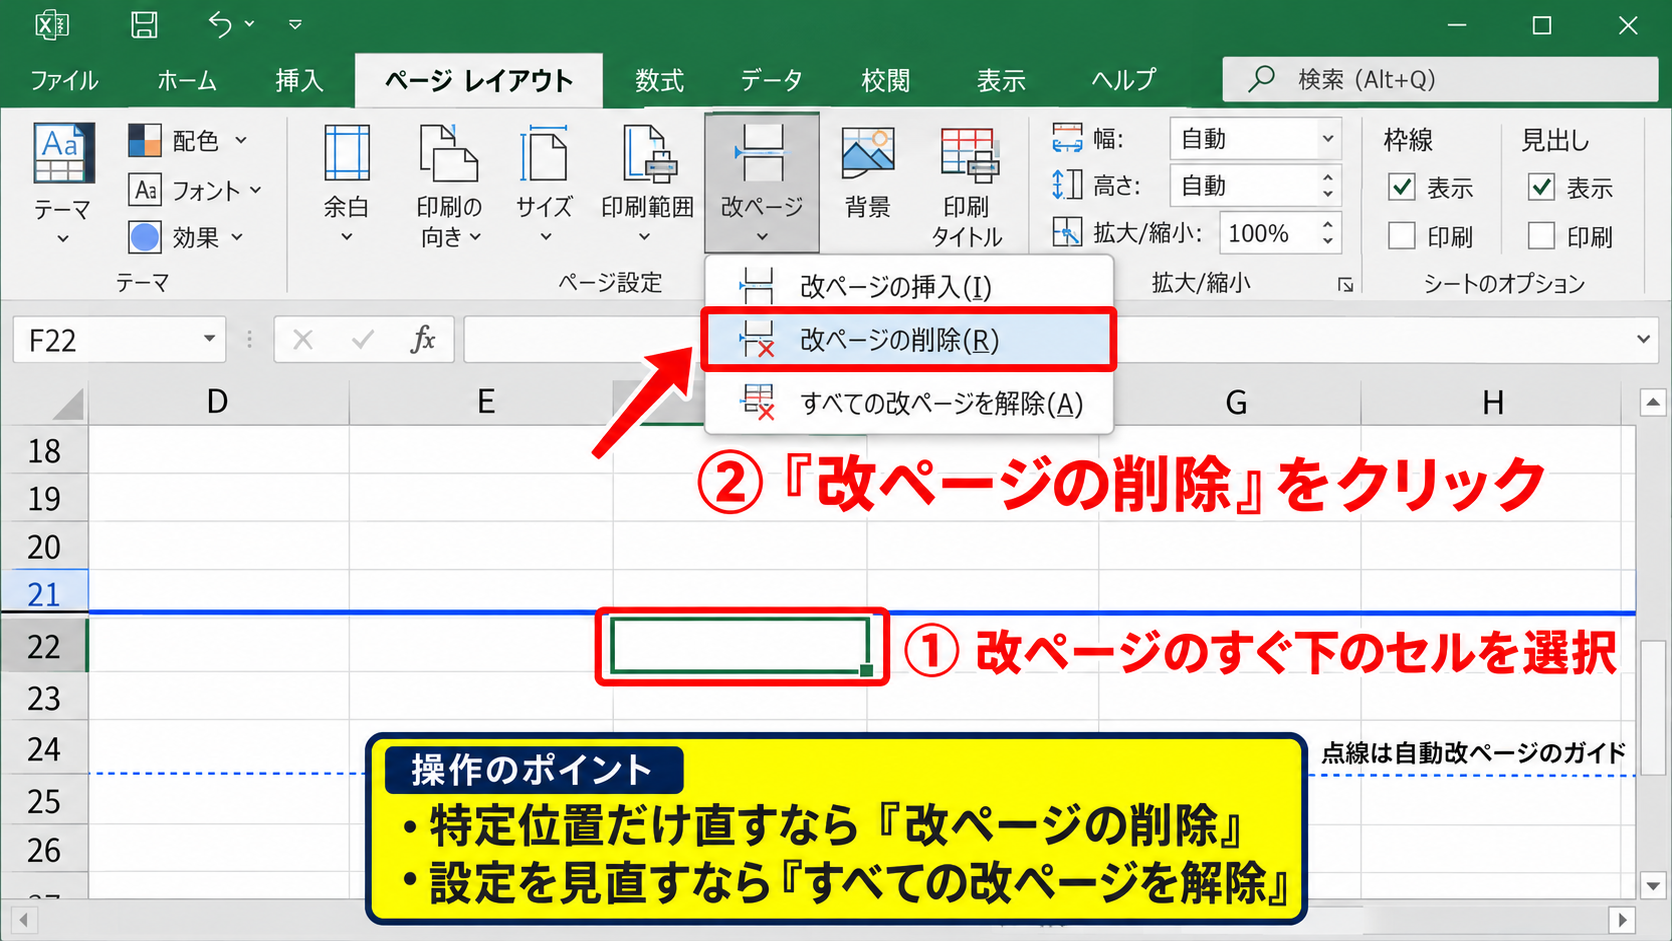Click the Undo arrow icon

tap(220, 24)
